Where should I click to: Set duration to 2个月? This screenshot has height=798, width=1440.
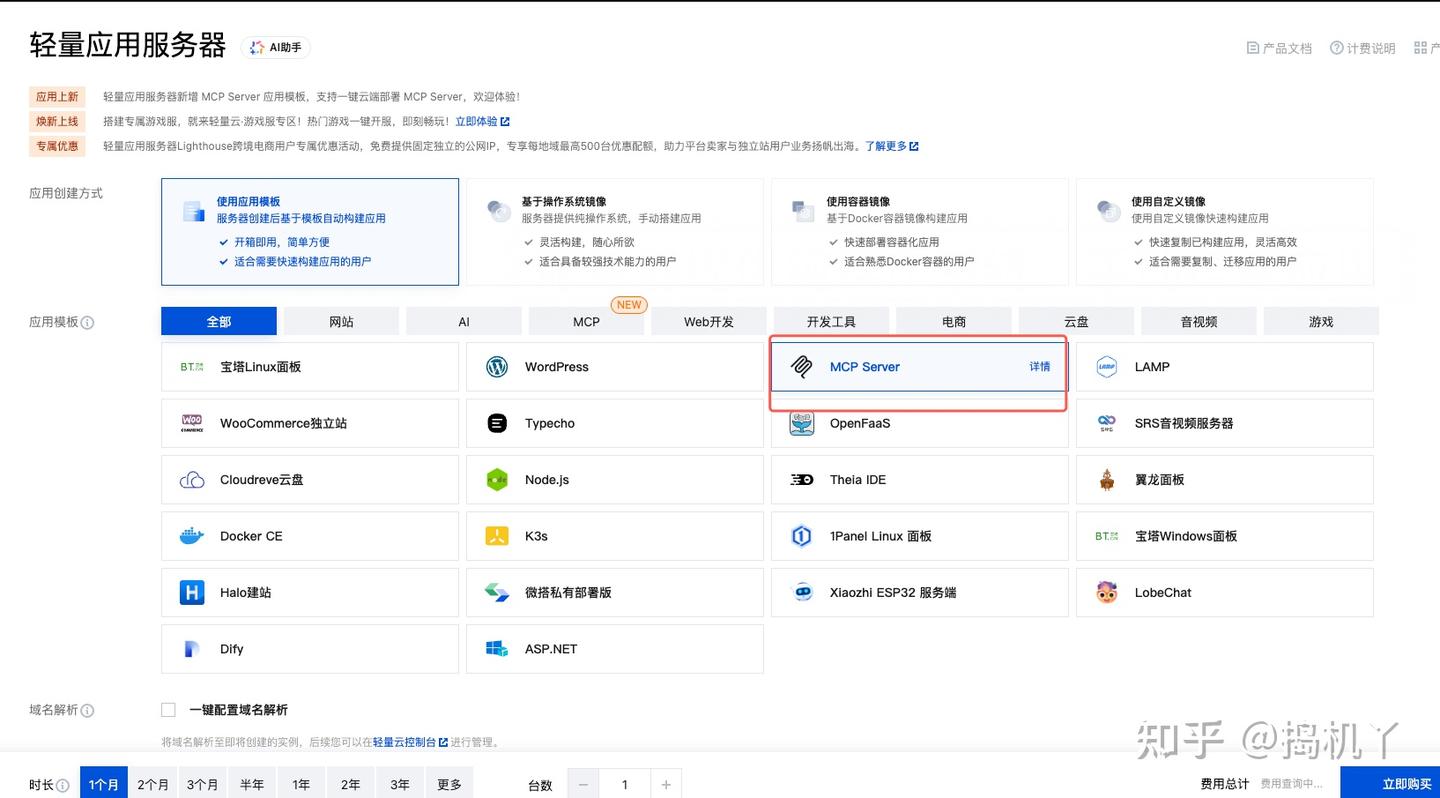pyautogui.click(x=153, y=784)
